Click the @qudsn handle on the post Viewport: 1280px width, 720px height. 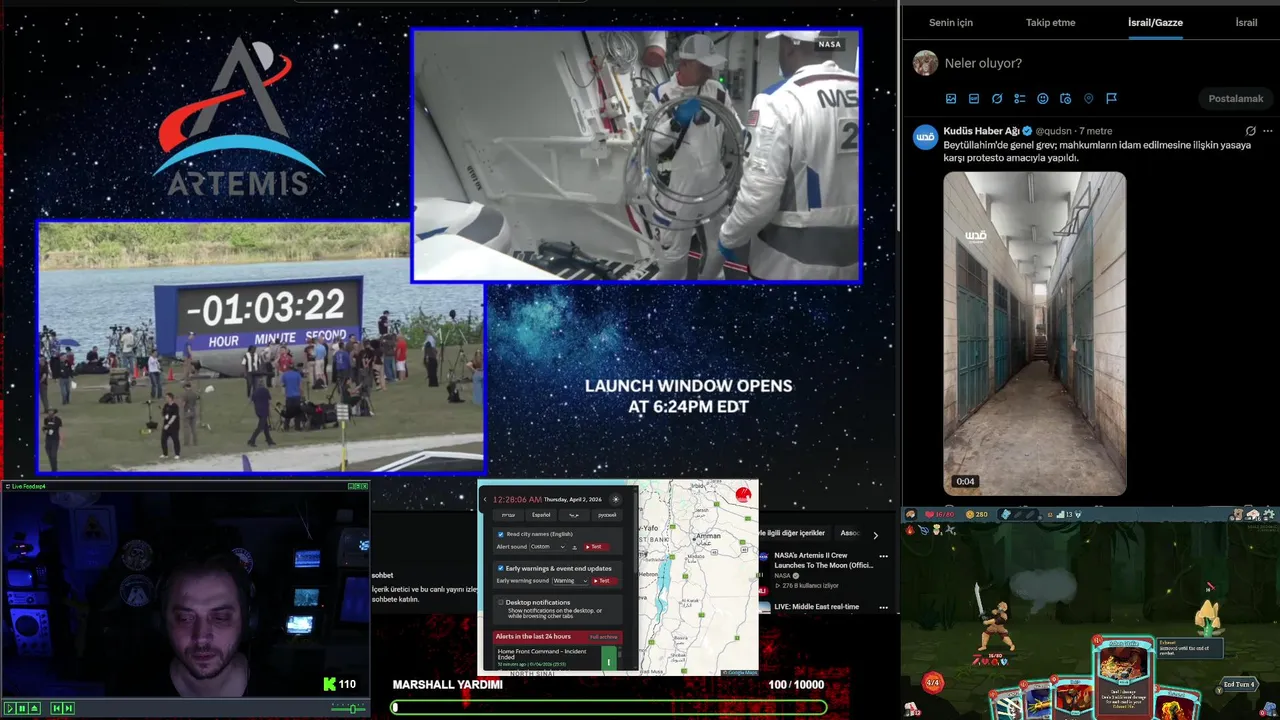click(1055, 131)
